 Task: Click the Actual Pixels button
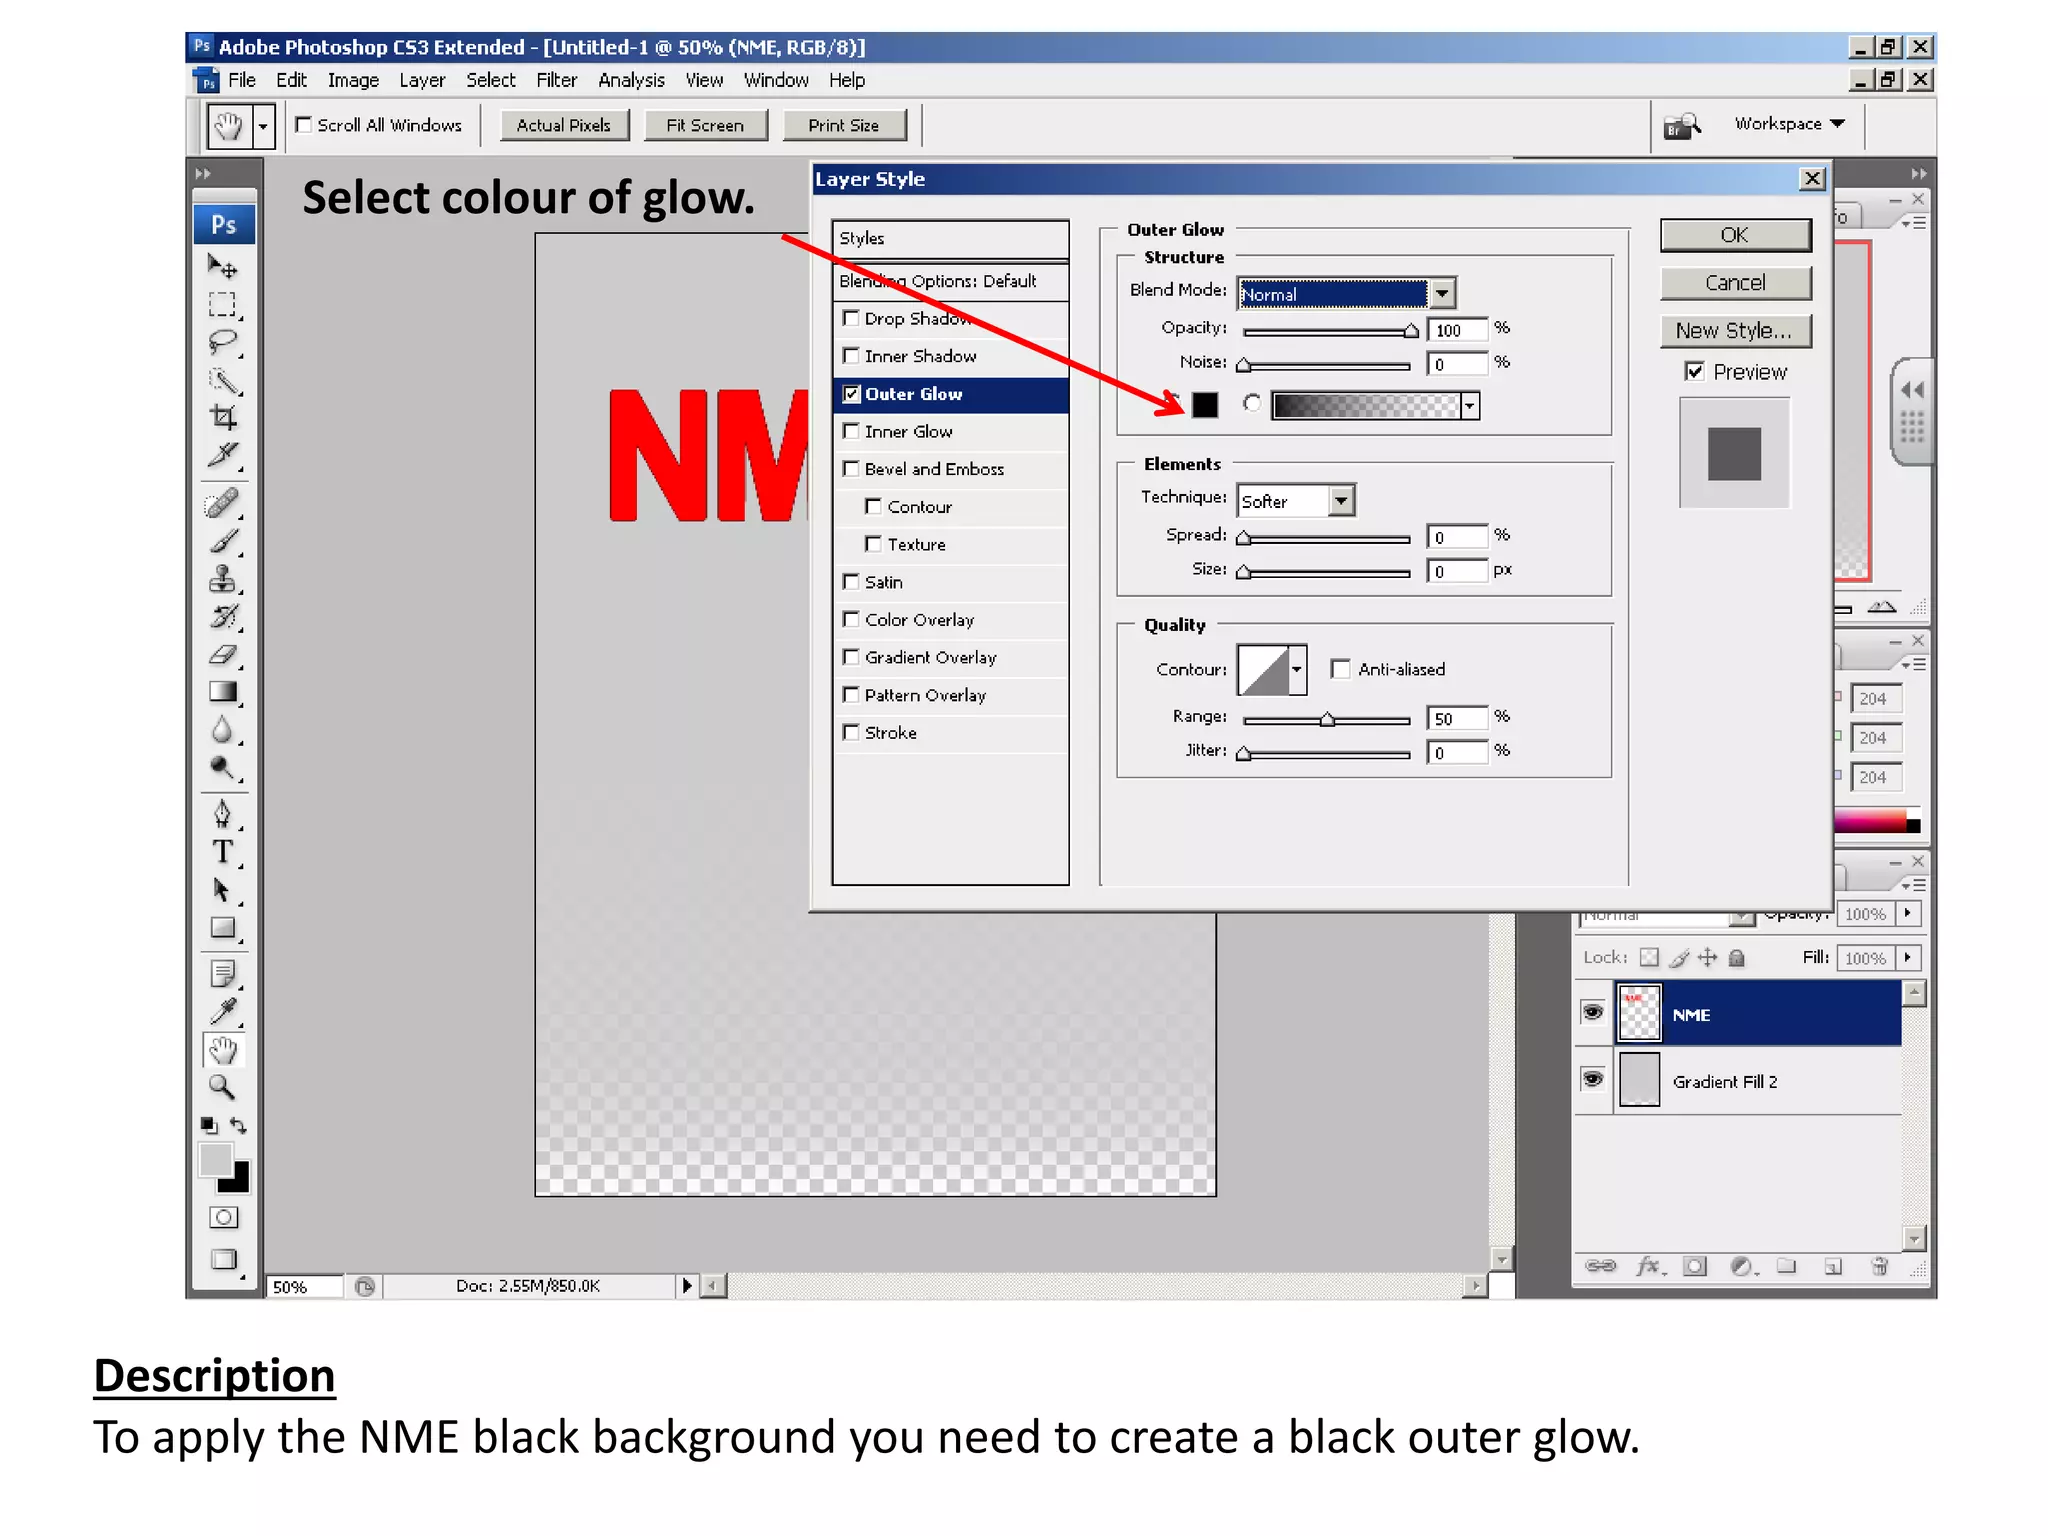point(564,125)
